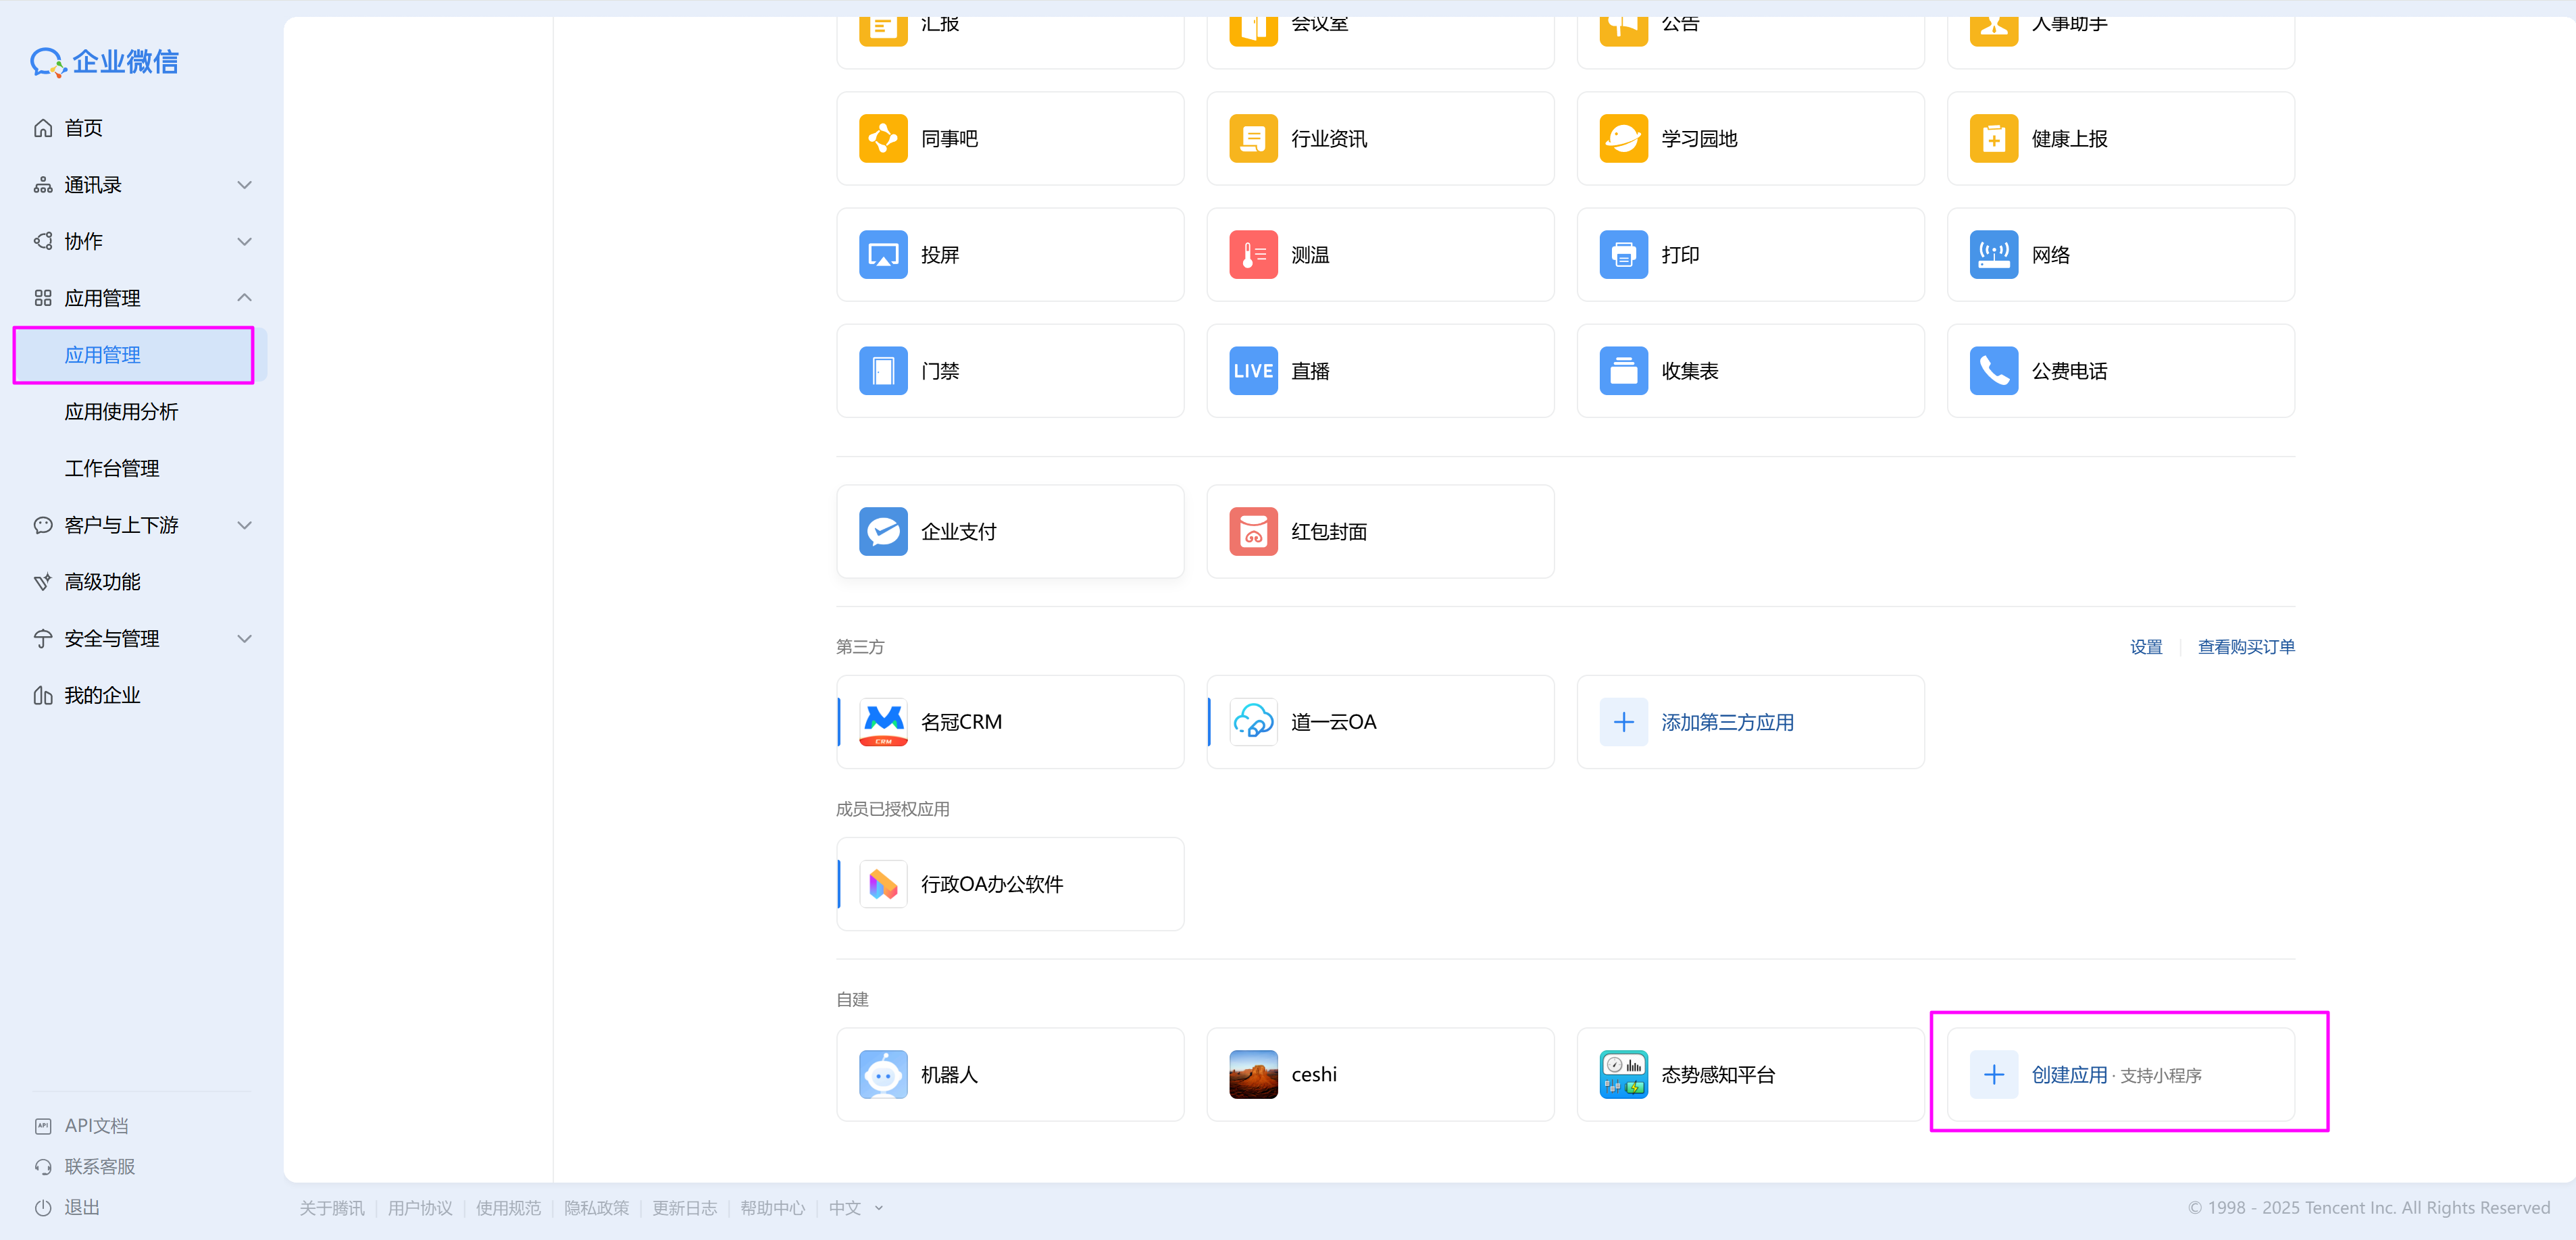Open the 同事吧 app icon
Image resolution: width=2576 pixels, height=1240 pixels.
(x=882, y=138)
